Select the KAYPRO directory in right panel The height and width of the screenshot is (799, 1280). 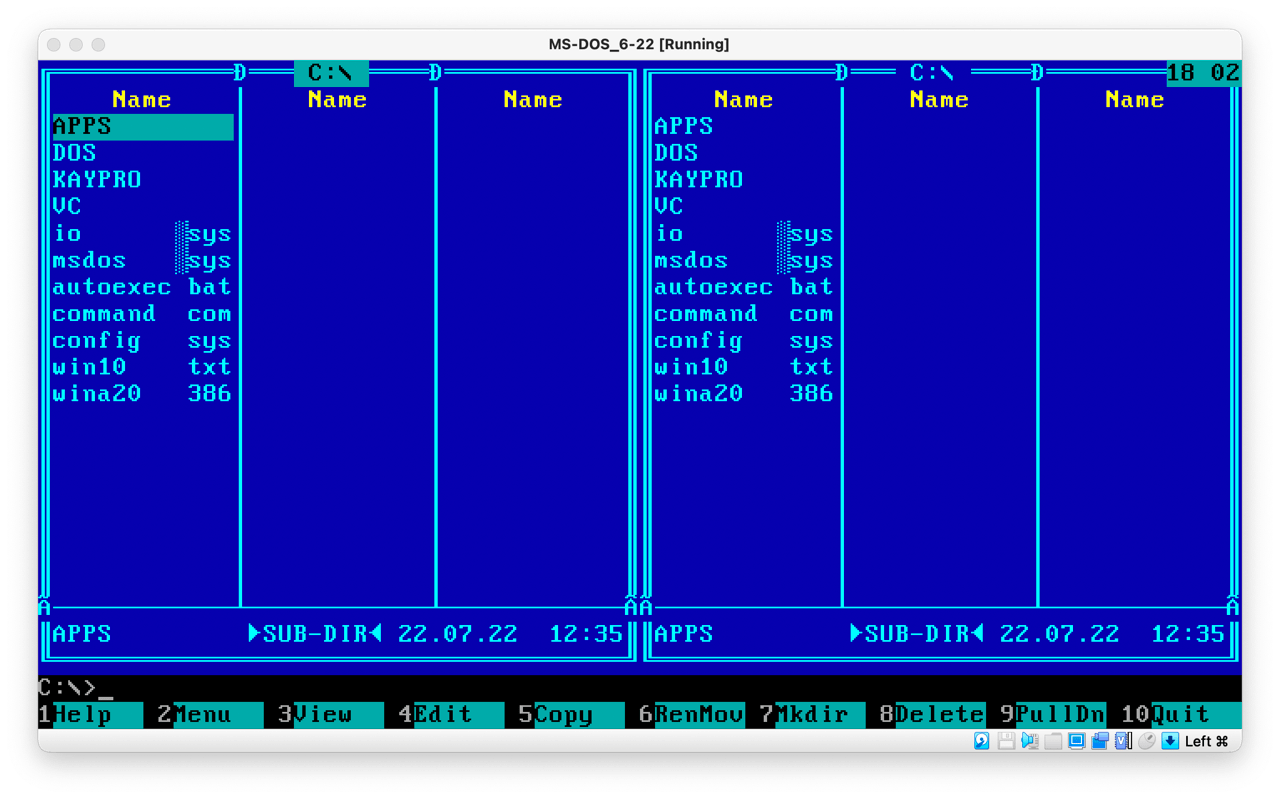(x=744, y=180)
